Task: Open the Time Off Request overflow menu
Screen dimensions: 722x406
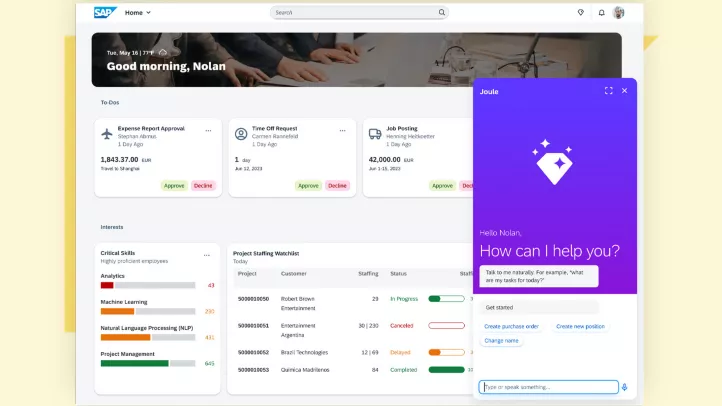Action: pyautogui.click(x=342, y=130)
